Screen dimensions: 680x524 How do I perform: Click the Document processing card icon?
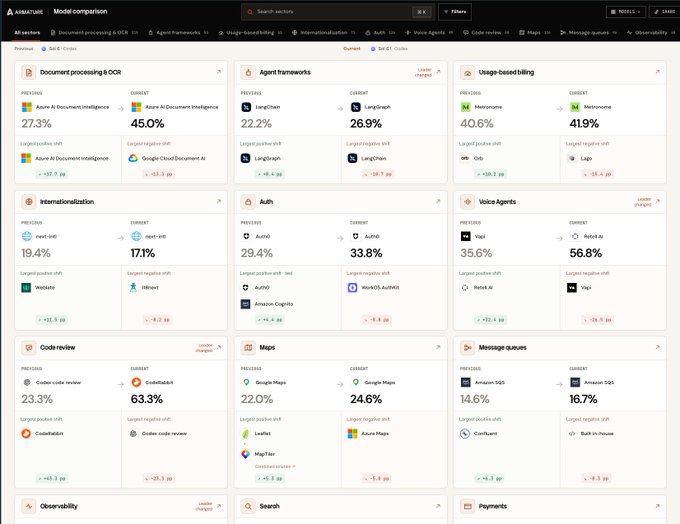click(29, 72)
